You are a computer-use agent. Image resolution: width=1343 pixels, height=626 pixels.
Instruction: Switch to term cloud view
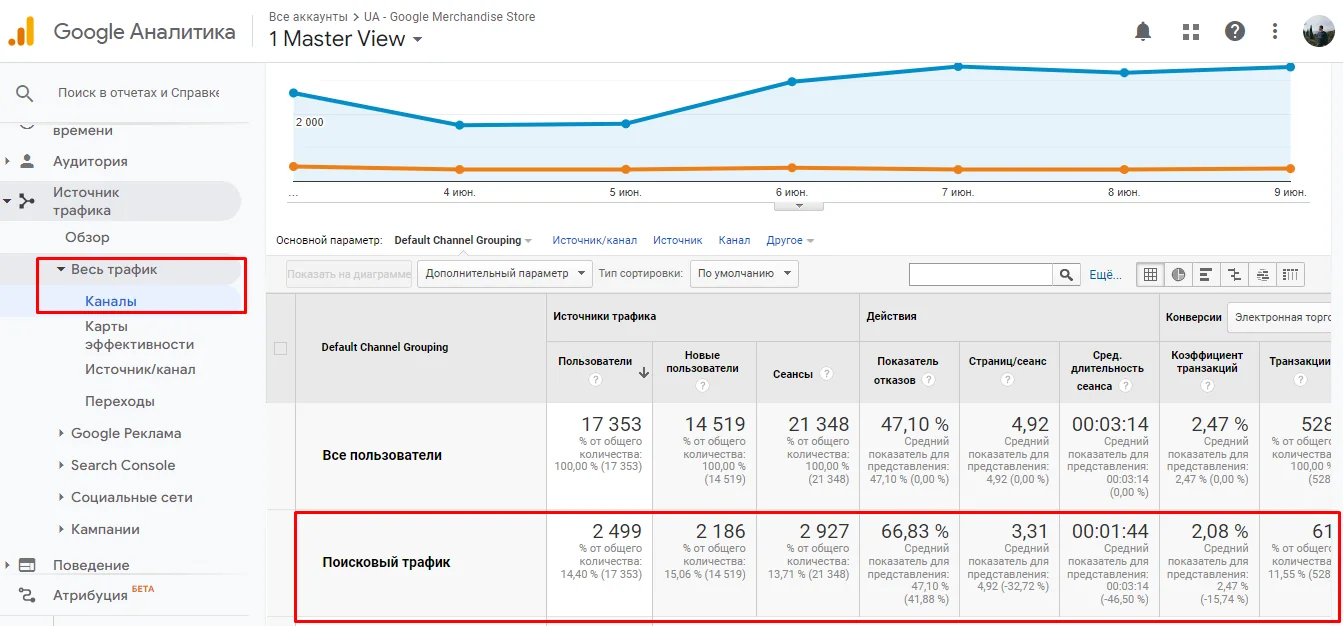[1263, 274]
